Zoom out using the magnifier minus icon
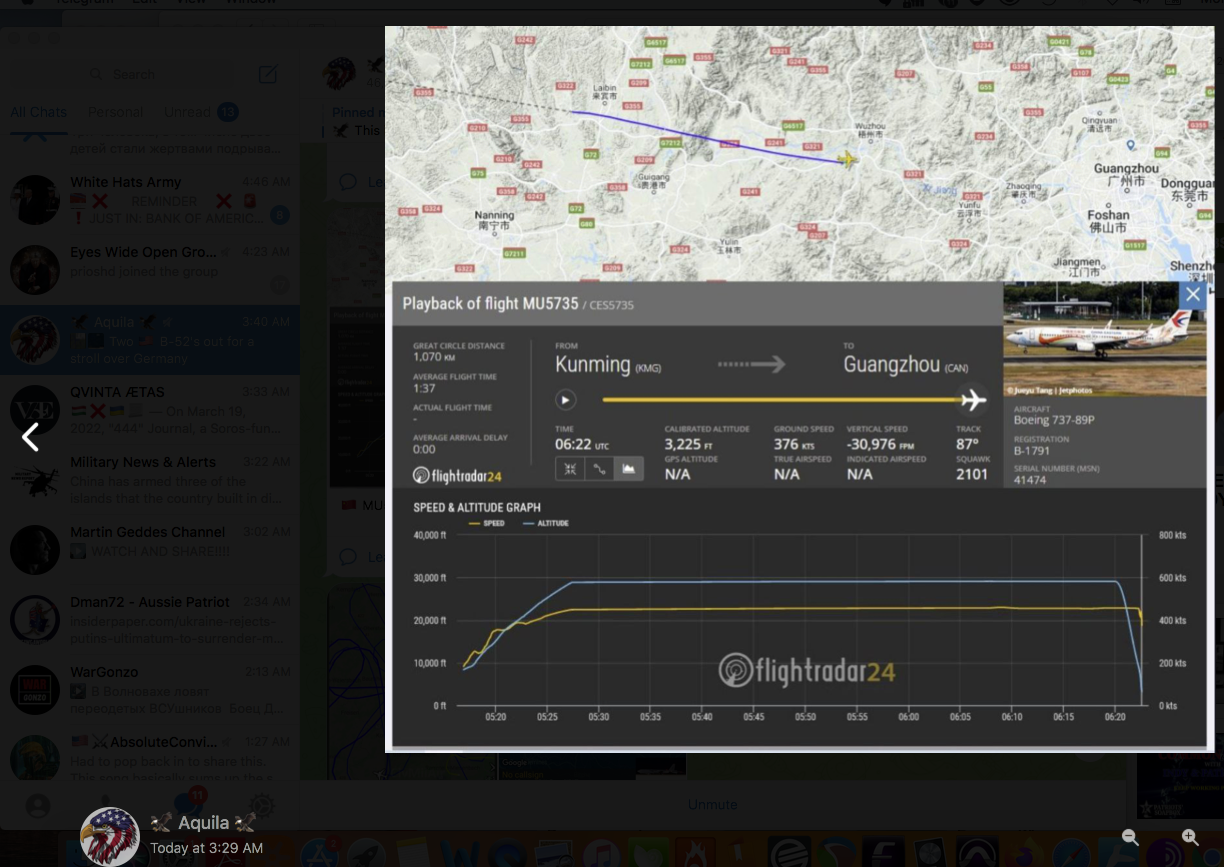Image resolution: width=1224 pixels, height=867 pixels. coord(1130,838)
